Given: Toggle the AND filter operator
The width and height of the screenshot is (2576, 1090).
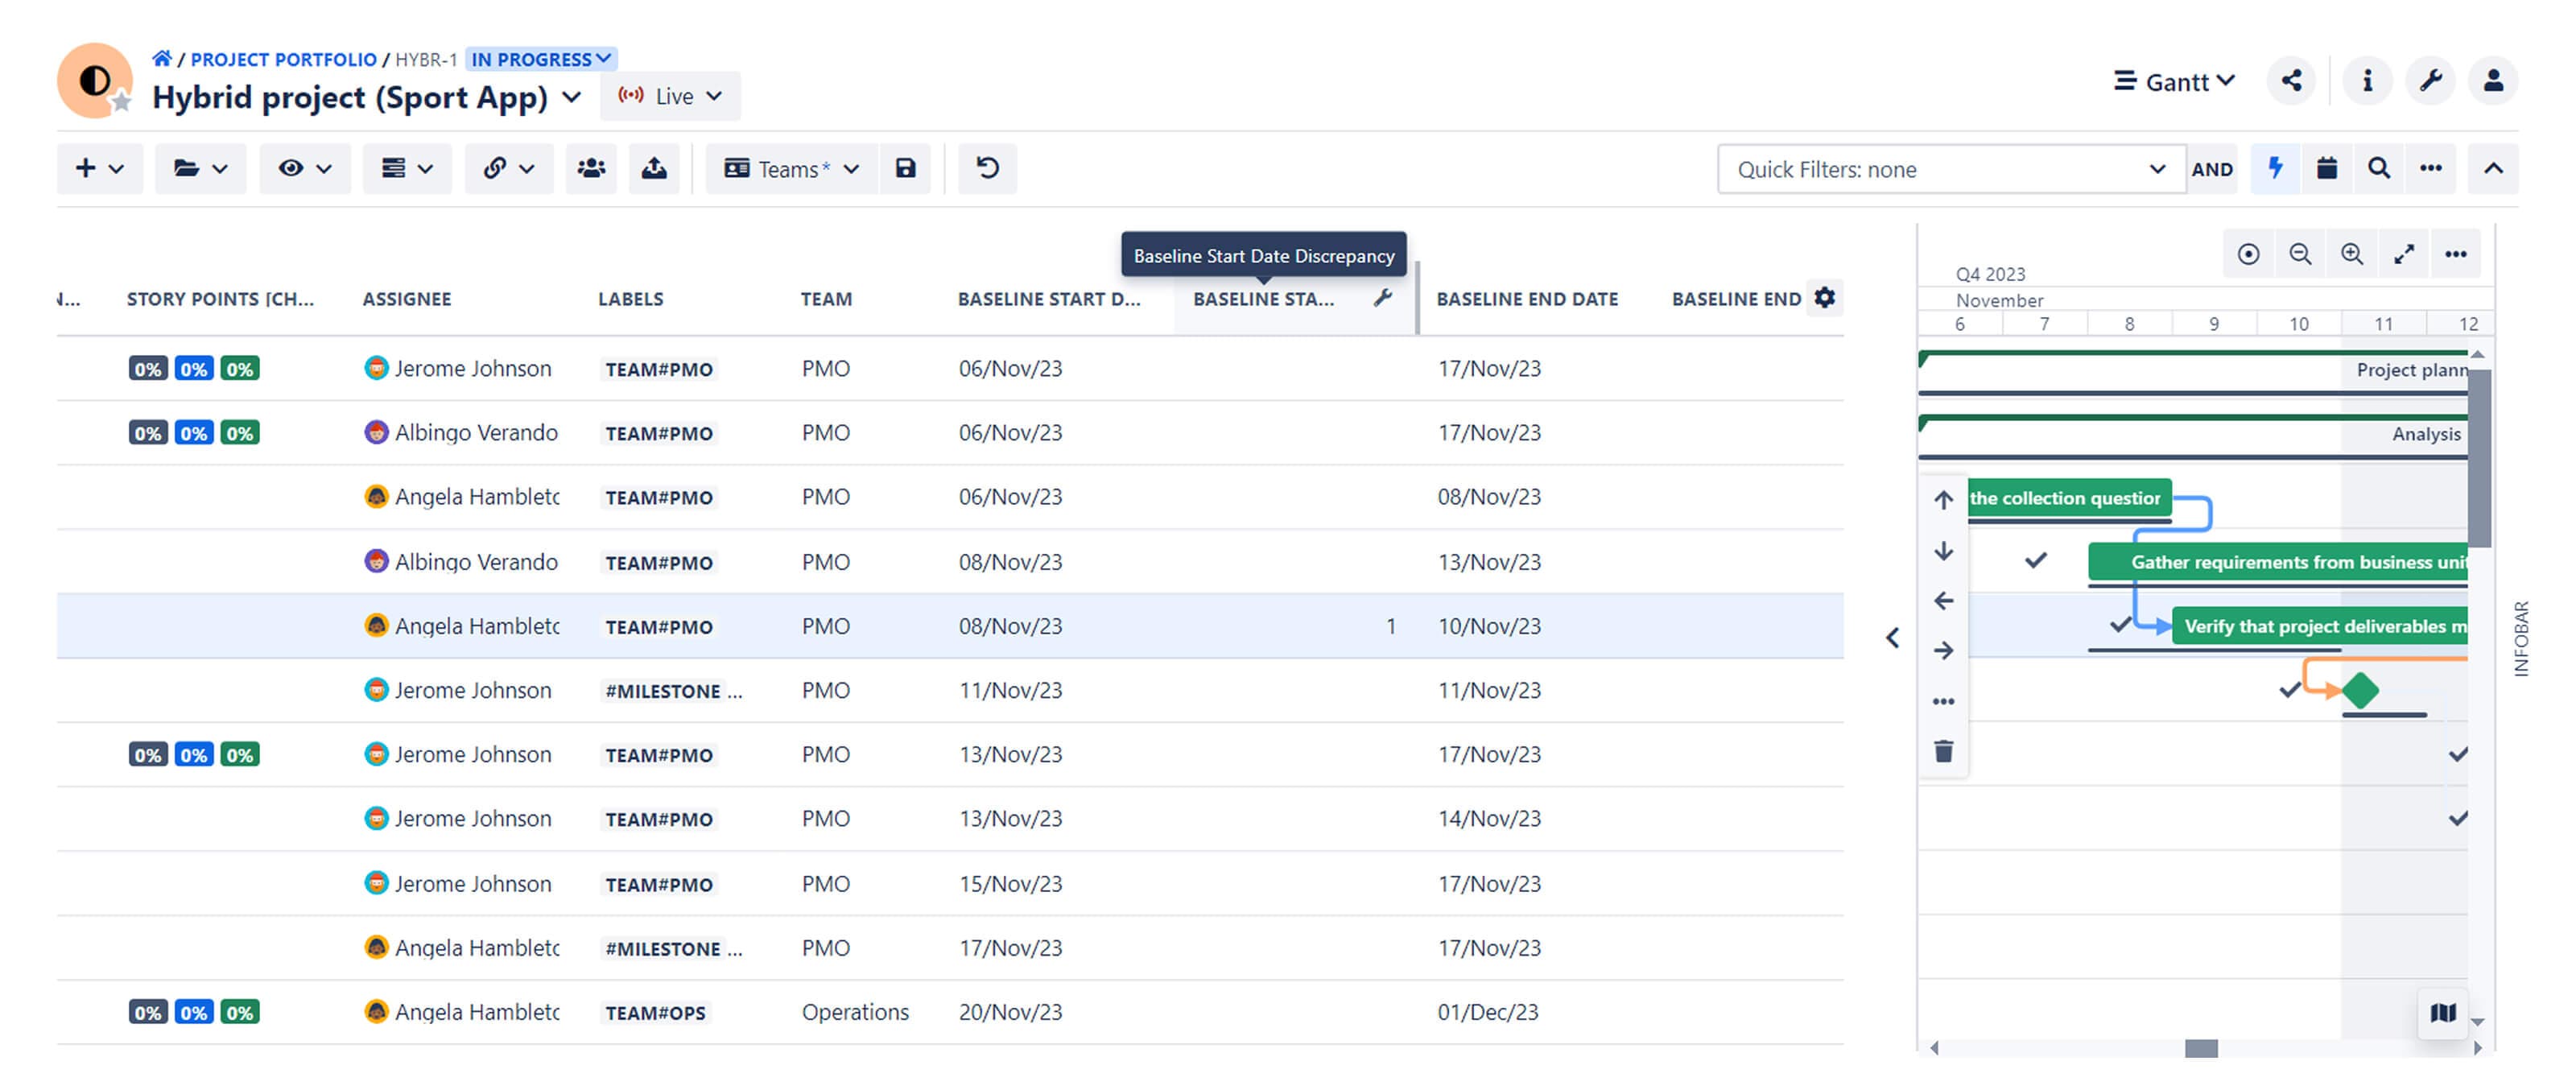Looking at the screenshot, I should click(x=2211, y=170).
